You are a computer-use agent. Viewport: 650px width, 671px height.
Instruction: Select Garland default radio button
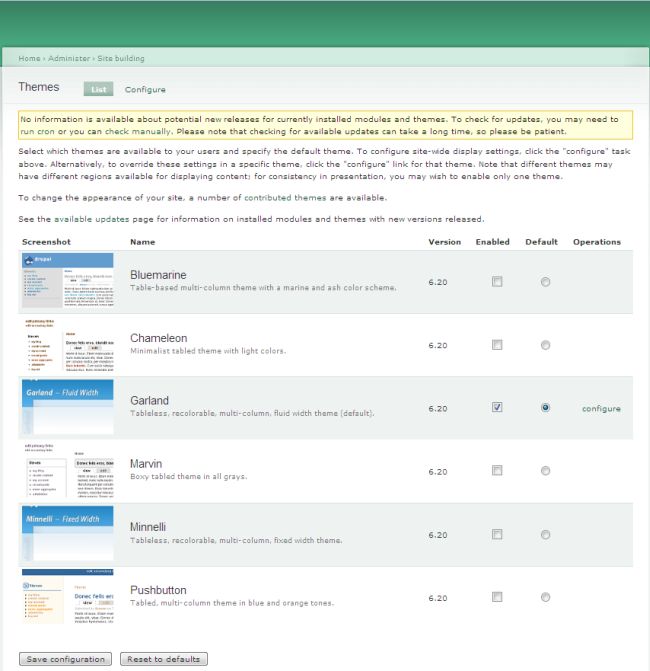point(545,407)
